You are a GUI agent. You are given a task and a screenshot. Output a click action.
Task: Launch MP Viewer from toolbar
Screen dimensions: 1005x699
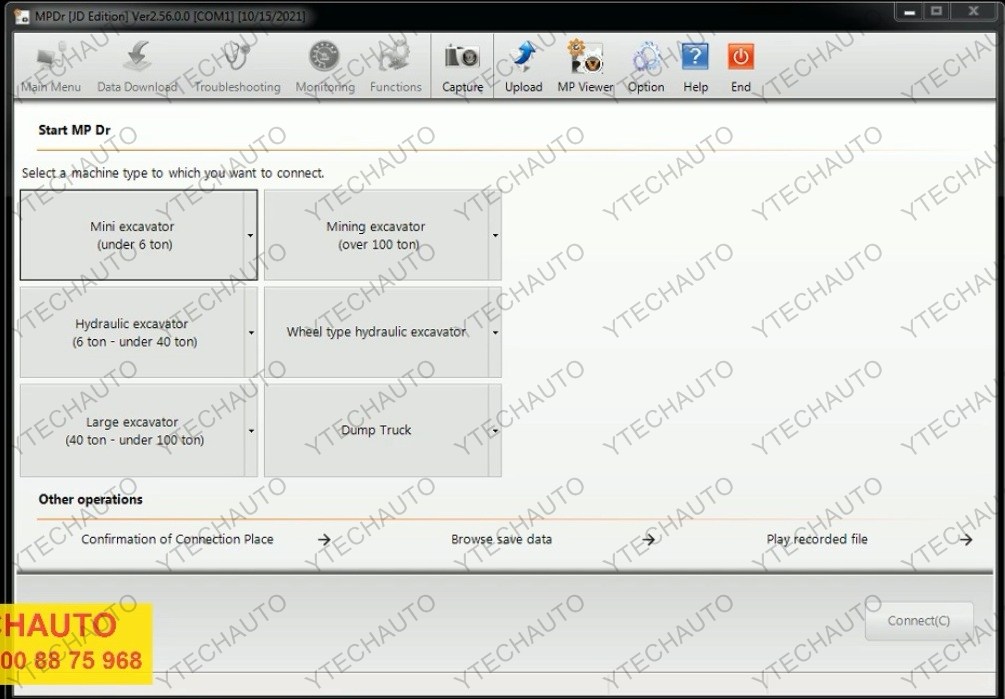point(585,58)
